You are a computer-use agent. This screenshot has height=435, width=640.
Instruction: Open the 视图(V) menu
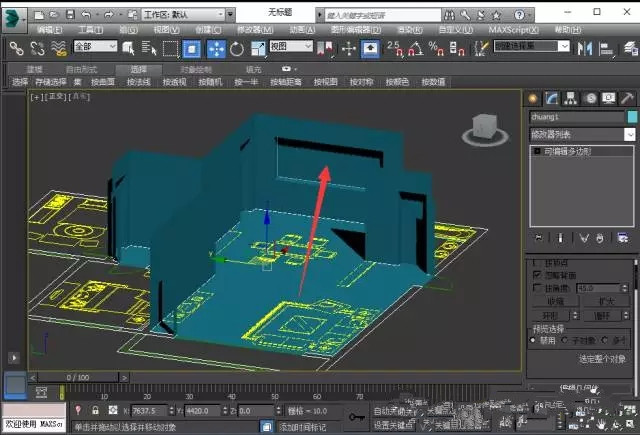(167, 30)
